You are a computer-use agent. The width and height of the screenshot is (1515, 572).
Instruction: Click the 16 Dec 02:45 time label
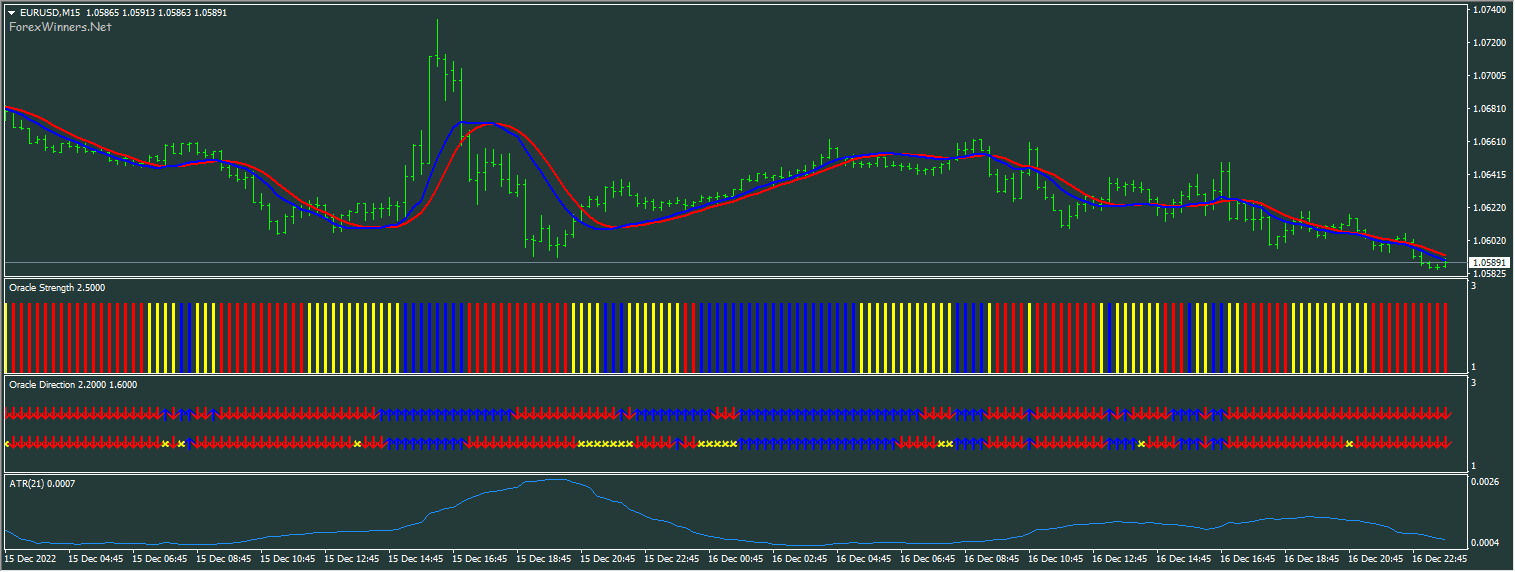click(x=801, y=558)
